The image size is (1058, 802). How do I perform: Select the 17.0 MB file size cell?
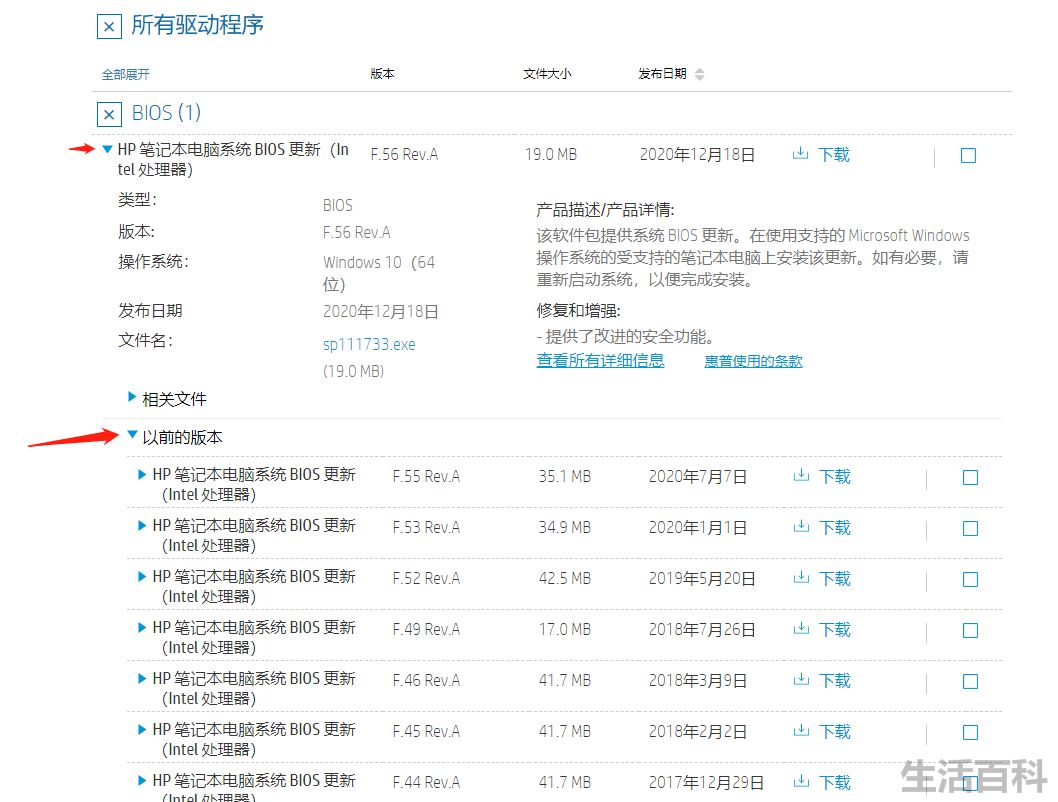click(565, 629)
